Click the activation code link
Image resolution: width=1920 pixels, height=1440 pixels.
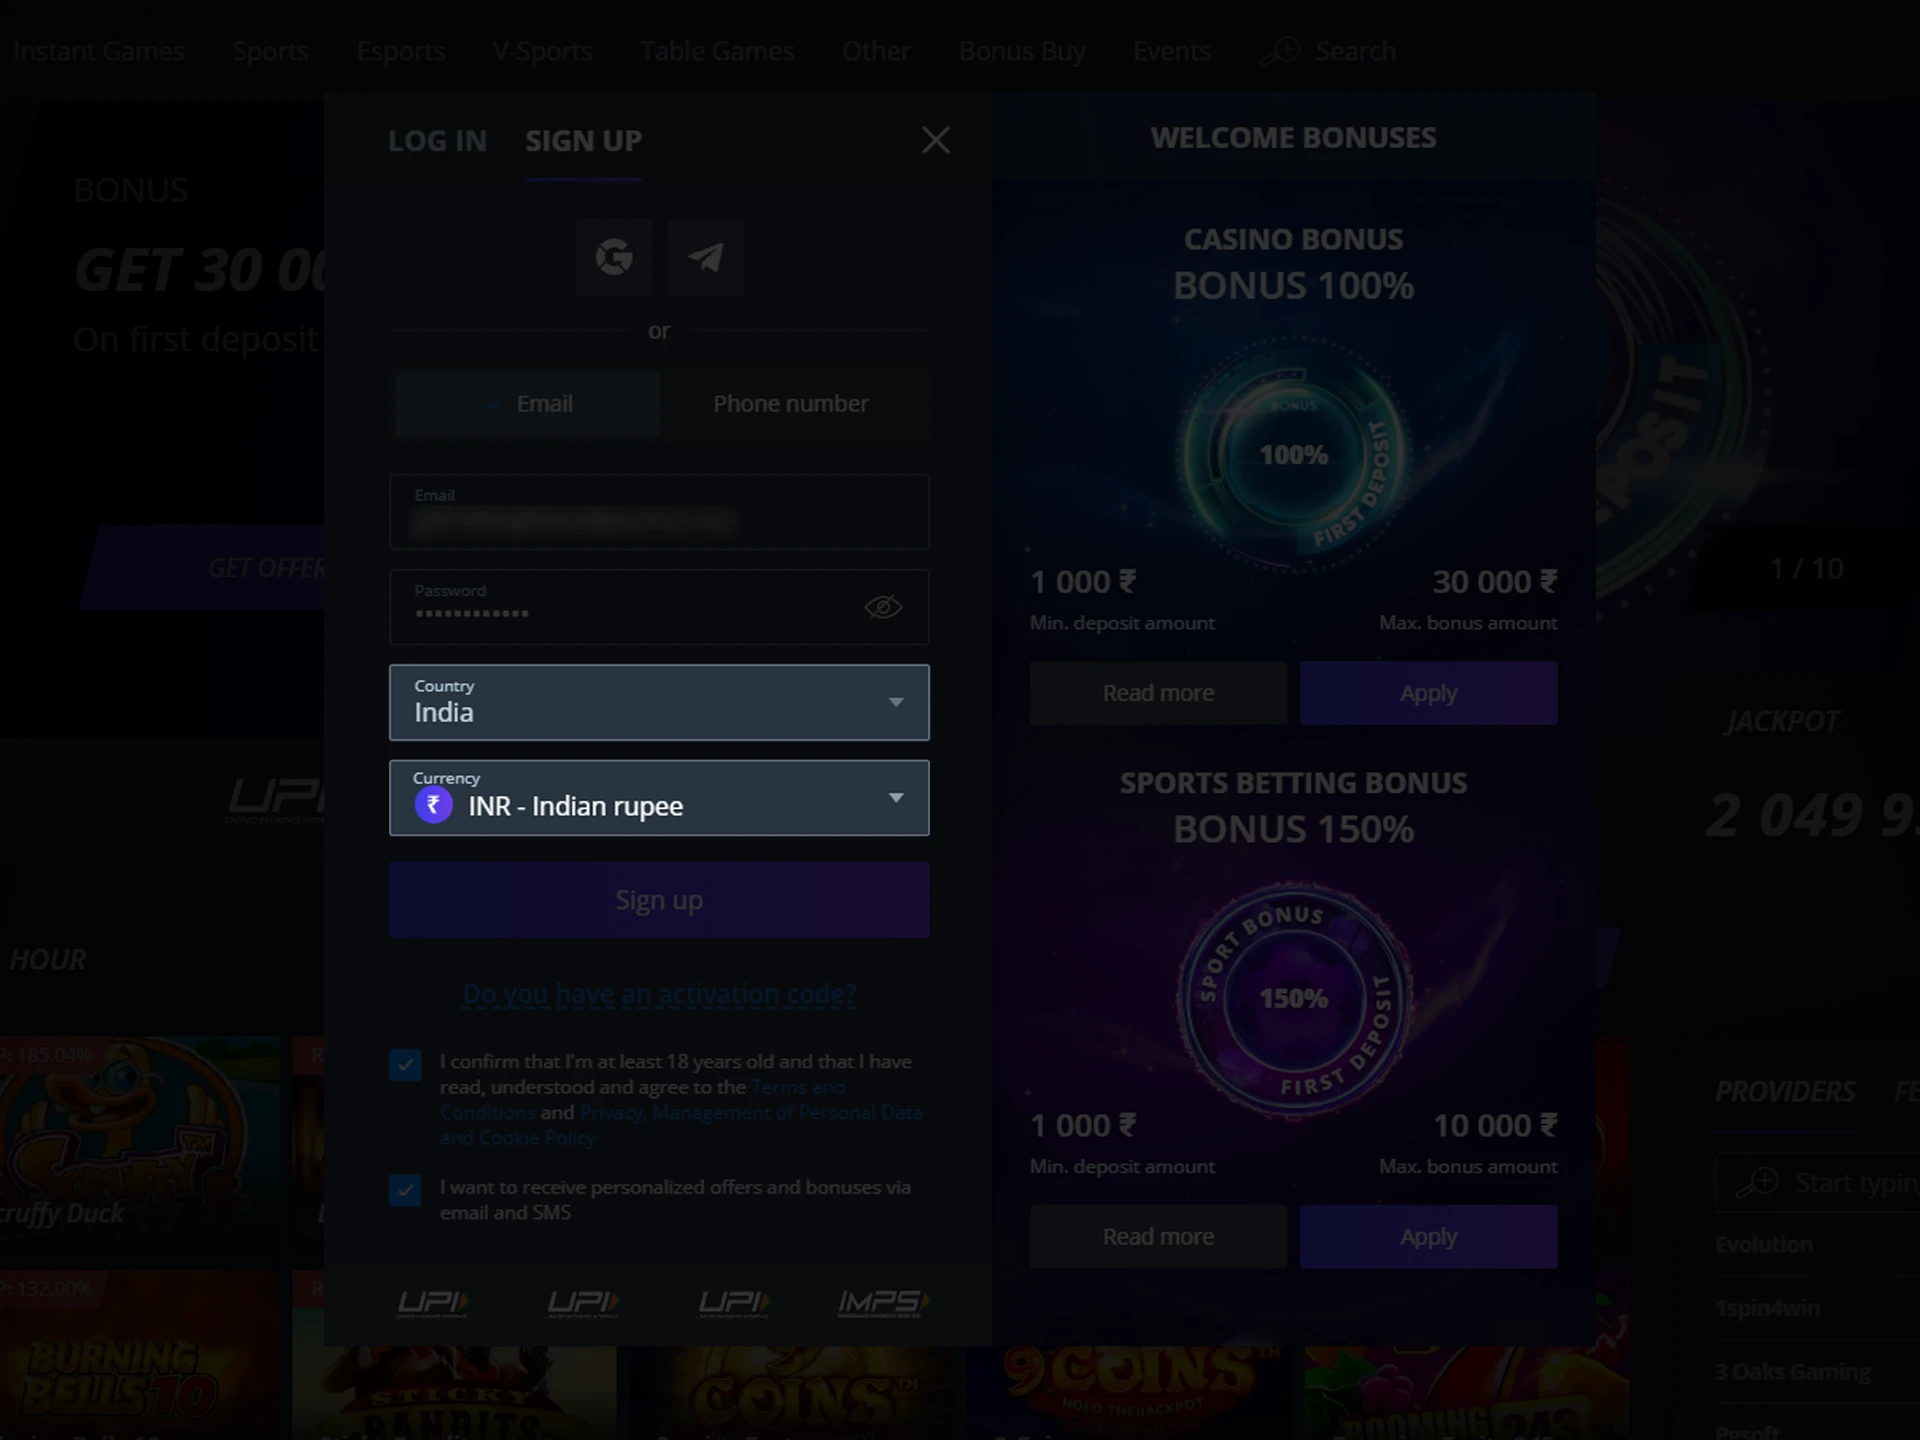pyautogui.click(x=659, y=994)
